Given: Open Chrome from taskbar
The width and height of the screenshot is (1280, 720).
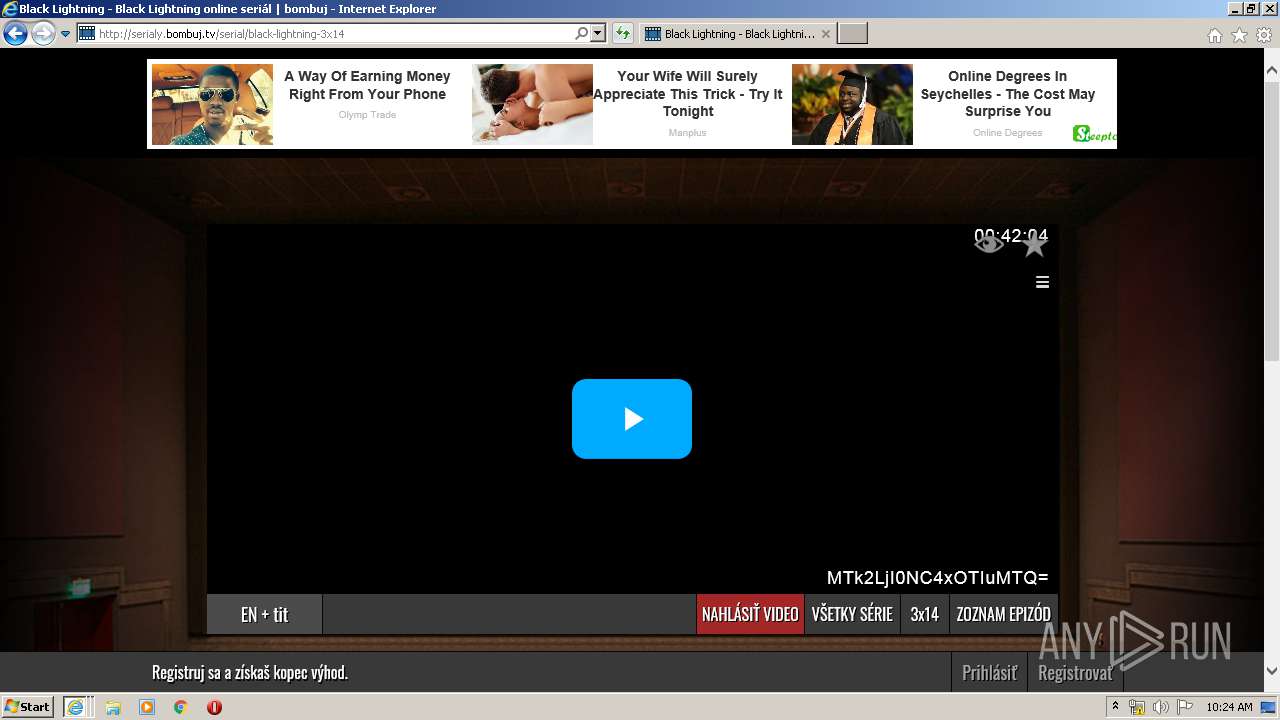Looking at the screenshot, I should [181, 707].
